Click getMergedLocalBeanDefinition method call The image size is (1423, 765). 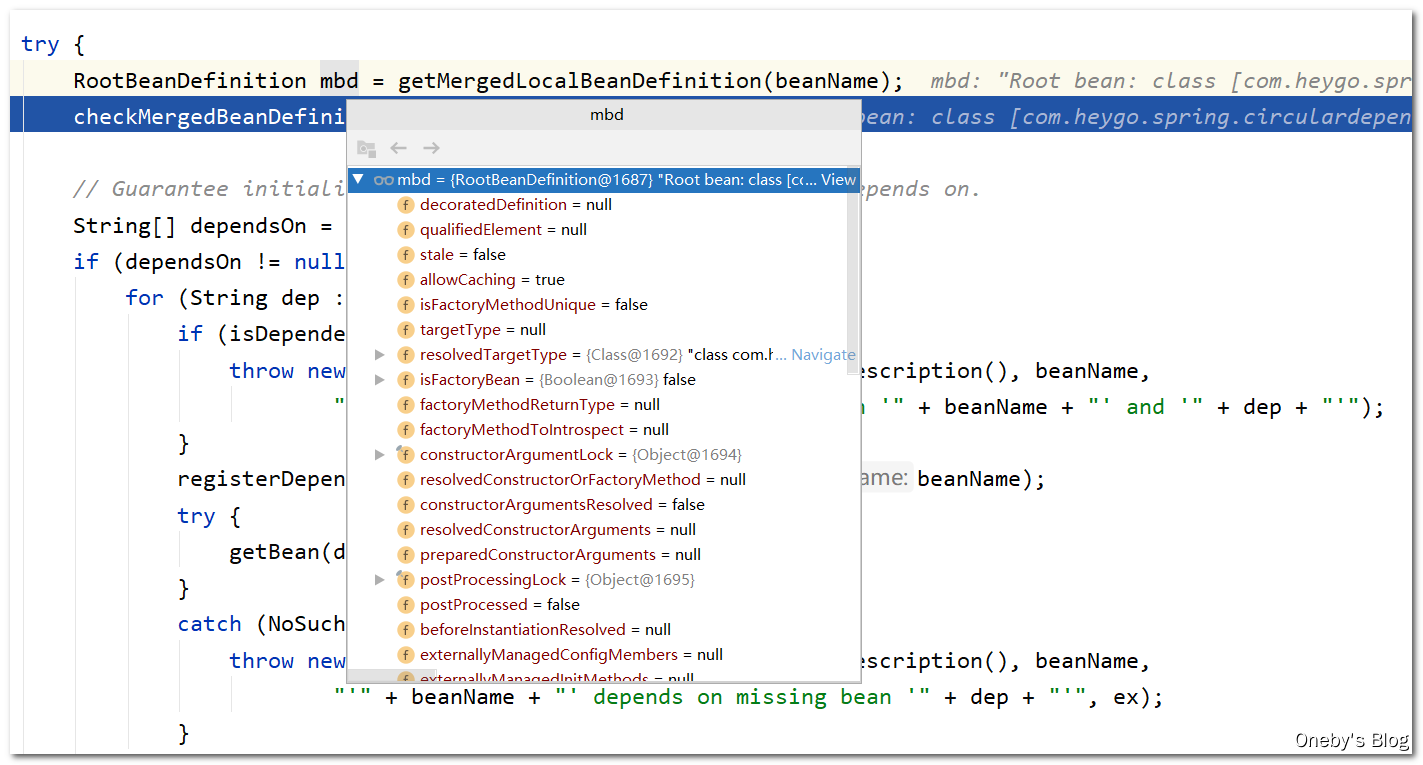581,81
